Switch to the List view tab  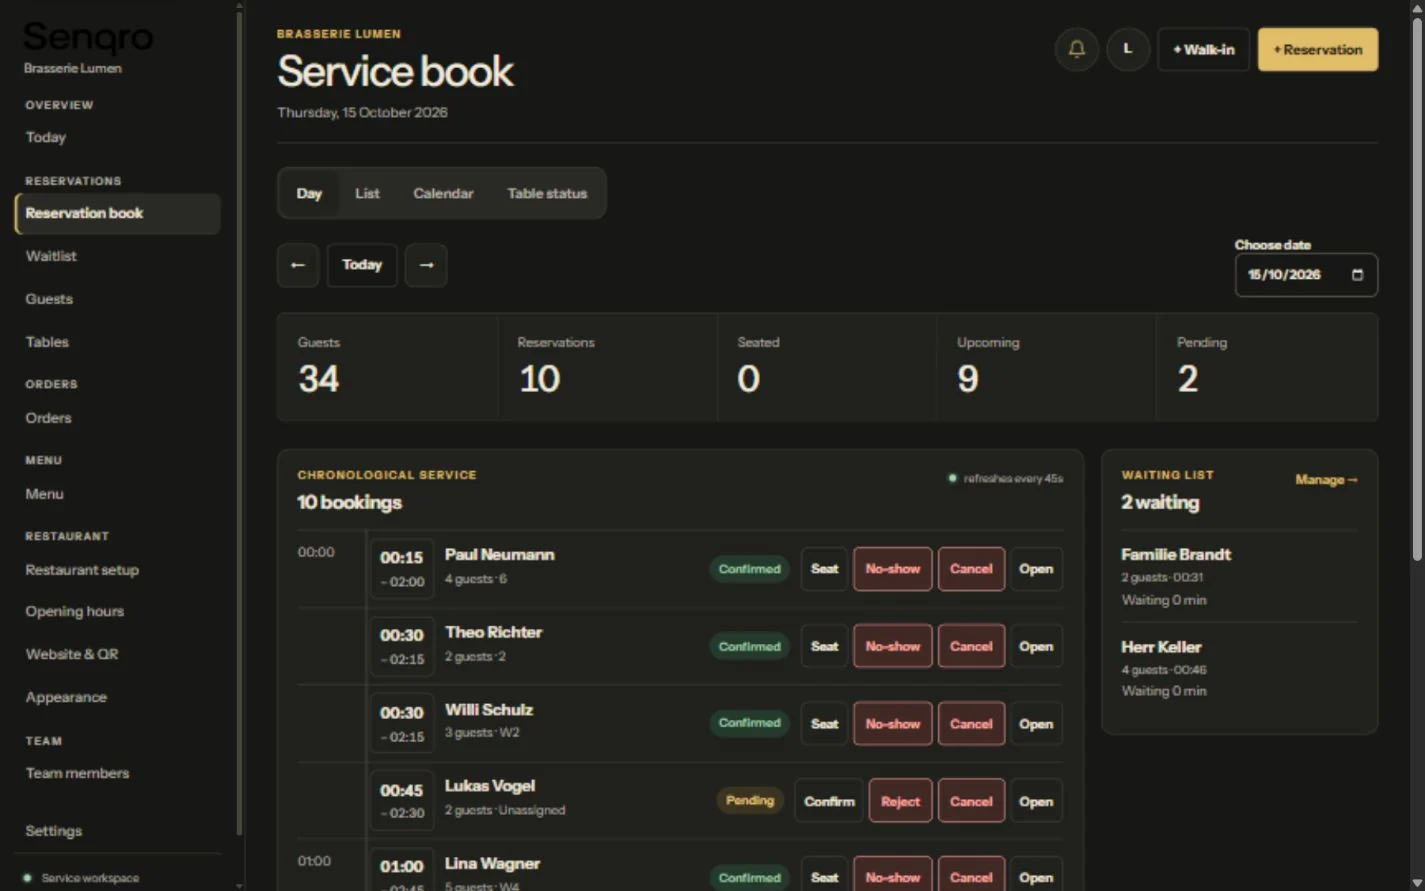(367, 193)
